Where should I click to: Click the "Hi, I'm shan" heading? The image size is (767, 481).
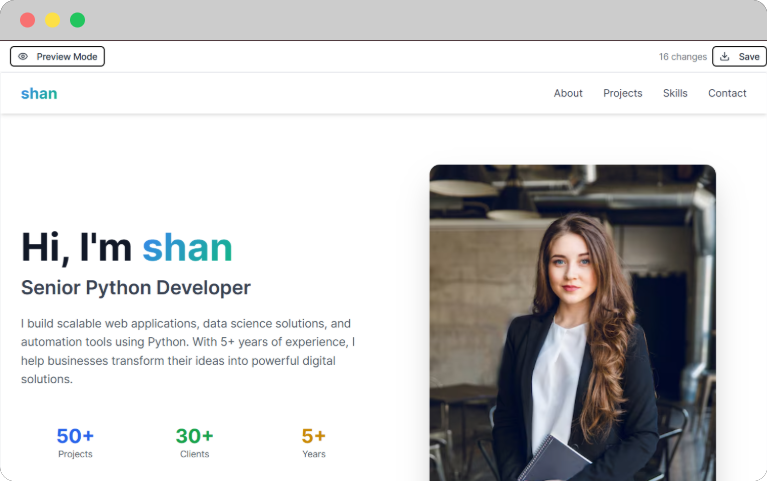(x=127, y=247)
